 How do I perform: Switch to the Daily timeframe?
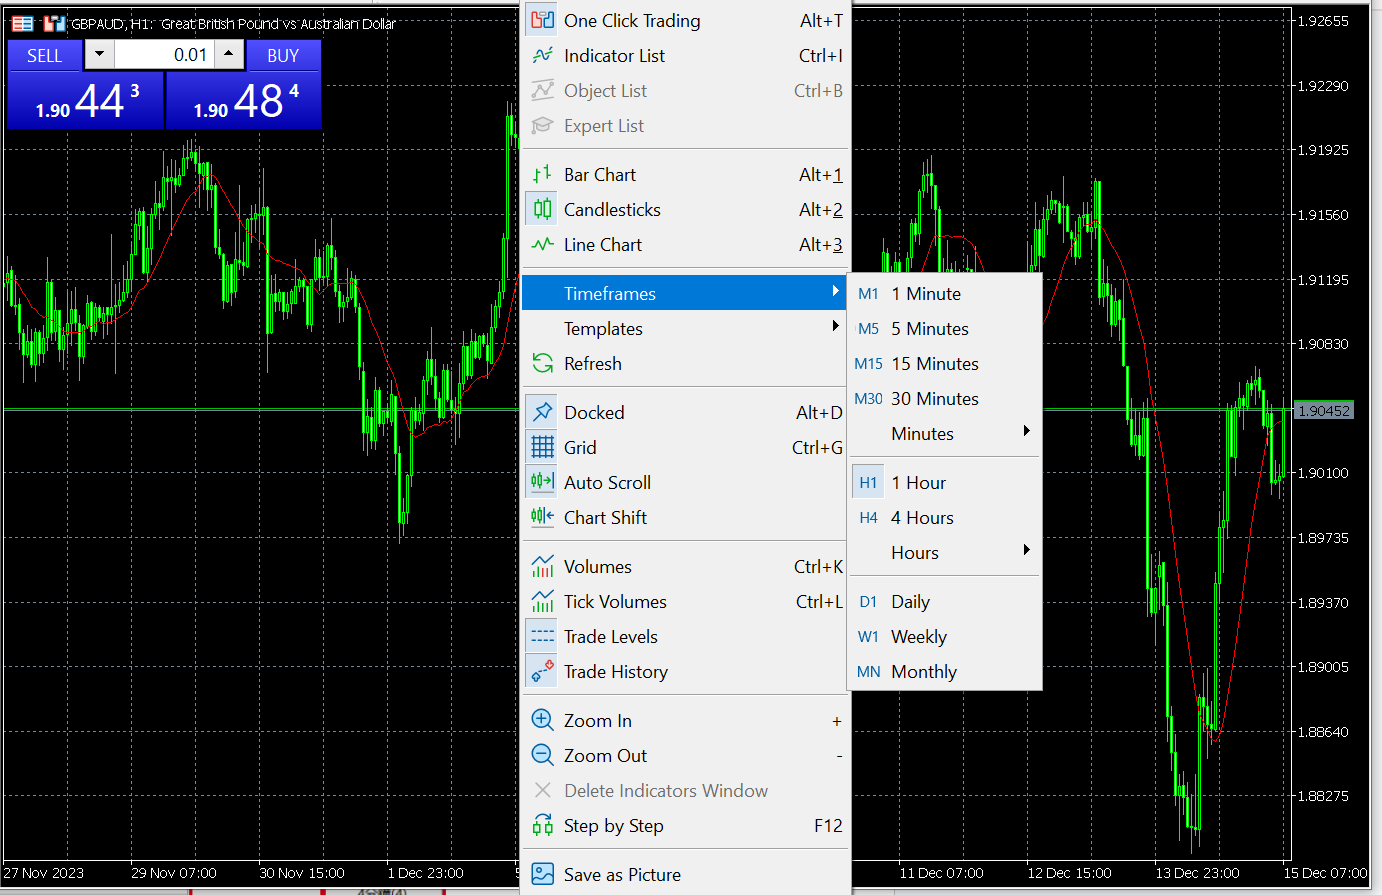click(x=910, y=601)
